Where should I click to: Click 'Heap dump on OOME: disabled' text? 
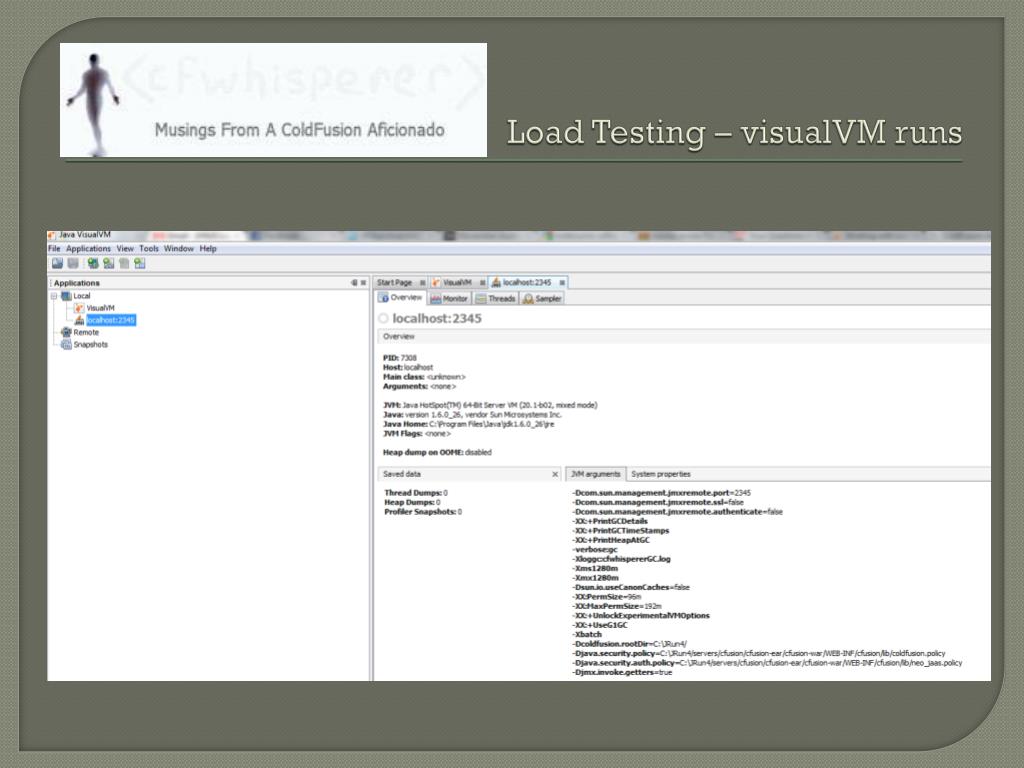(437, 452)
